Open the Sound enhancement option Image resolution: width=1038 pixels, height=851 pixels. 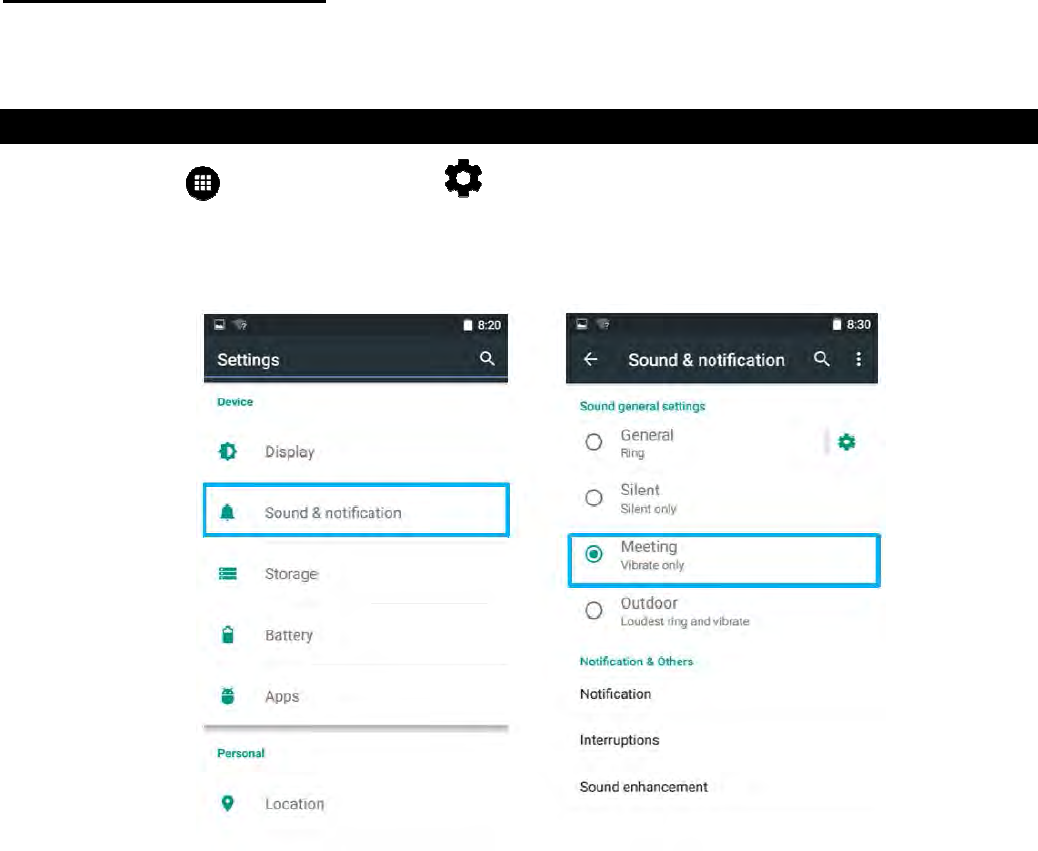click(x=722, y=787)
